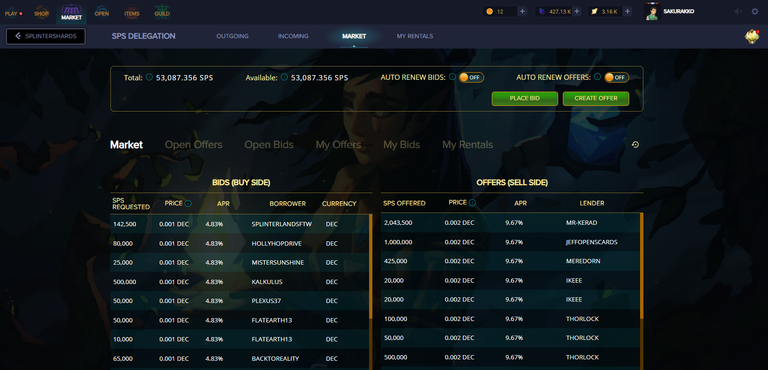The image size is (768, 370).
Task: Show Price info icon in Bids table
Action: pyautogui.click(x=188, y=203)
